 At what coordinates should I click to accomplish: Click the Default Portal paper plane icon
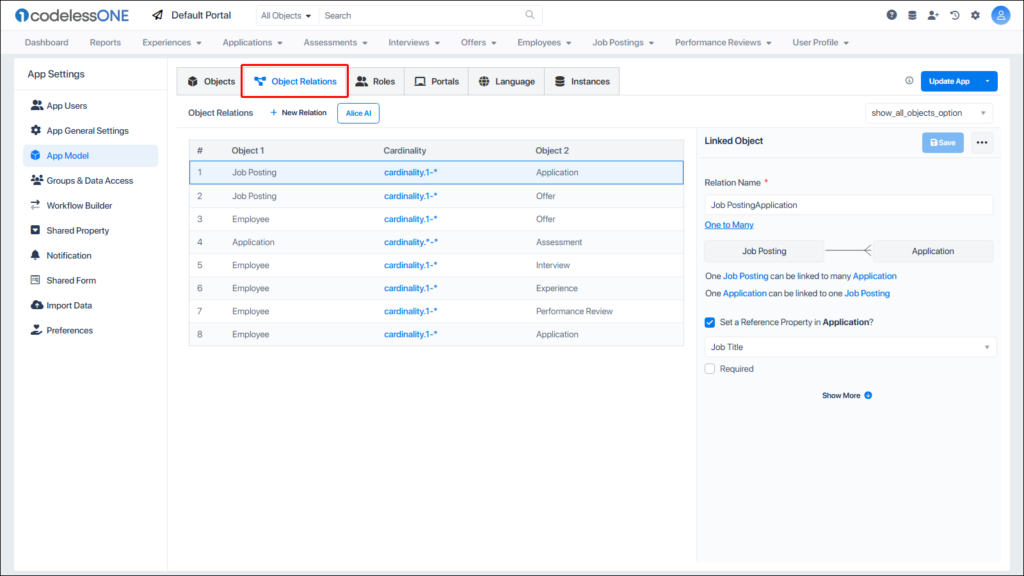(157, 15)
